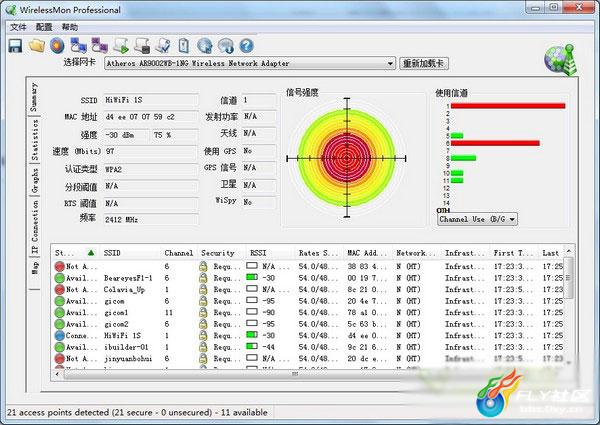Click the signal bar icon for RSSI -44
Viewport: 600px width, 425px height.
pyautogui.click(x=252, y=346)
